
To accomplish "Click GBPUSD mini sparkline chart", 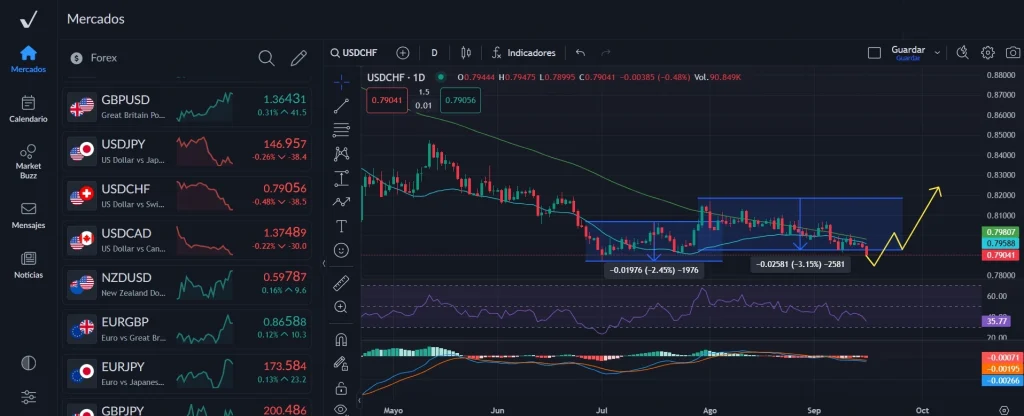I will coord(204,106).
